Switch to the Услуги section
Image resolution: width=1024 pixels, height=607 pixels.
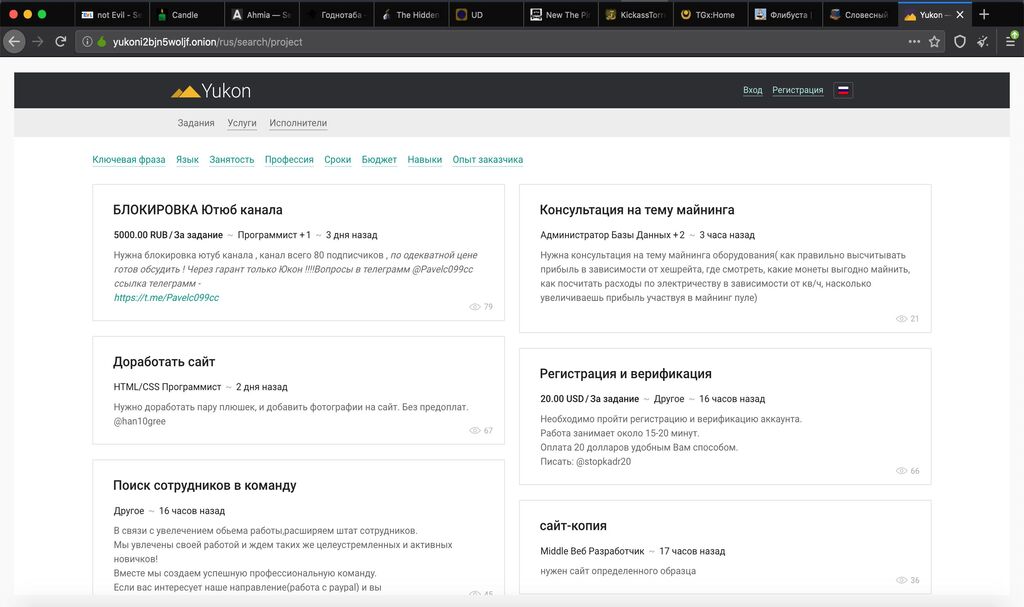tap(242, 123)
